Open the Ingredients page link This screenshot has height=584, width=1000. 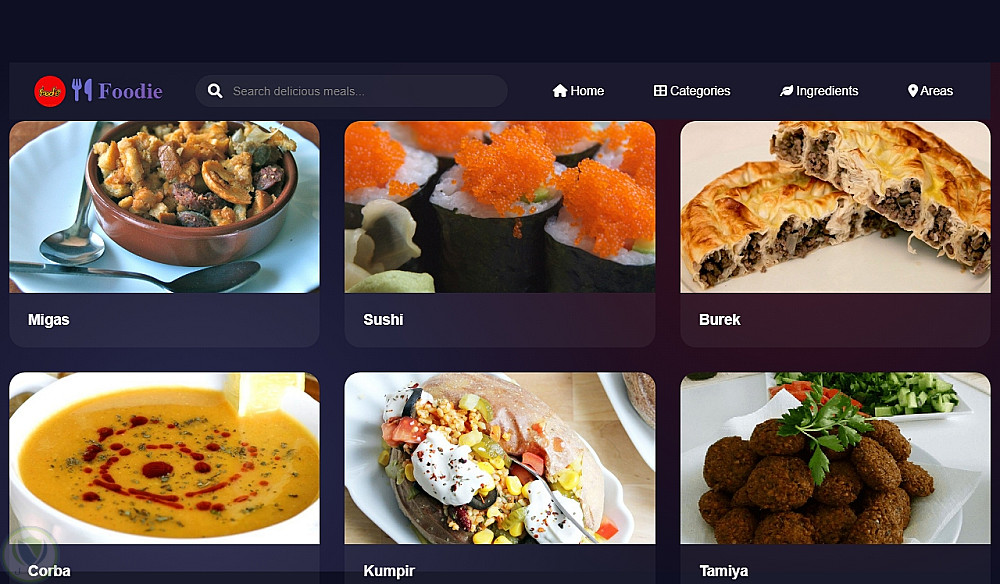(819, 91)
